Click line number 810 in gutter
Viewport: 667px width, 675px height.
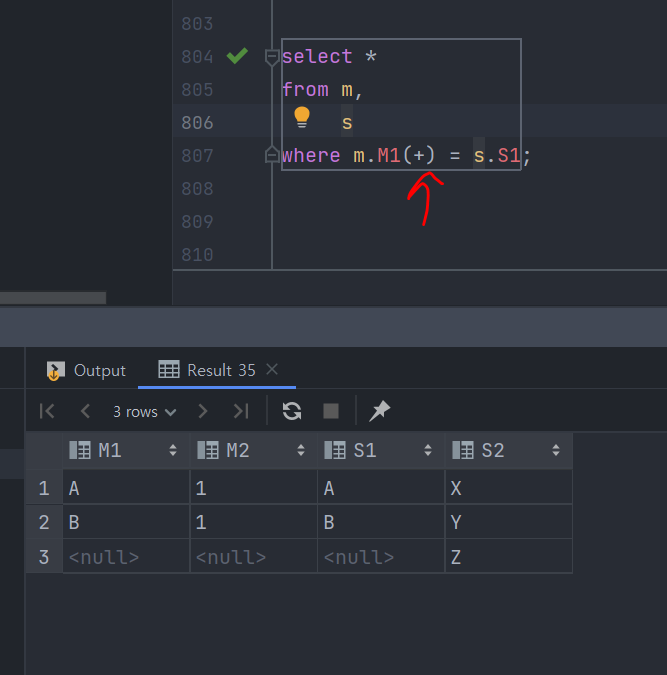pyautogui.click(x=197, y=255)
